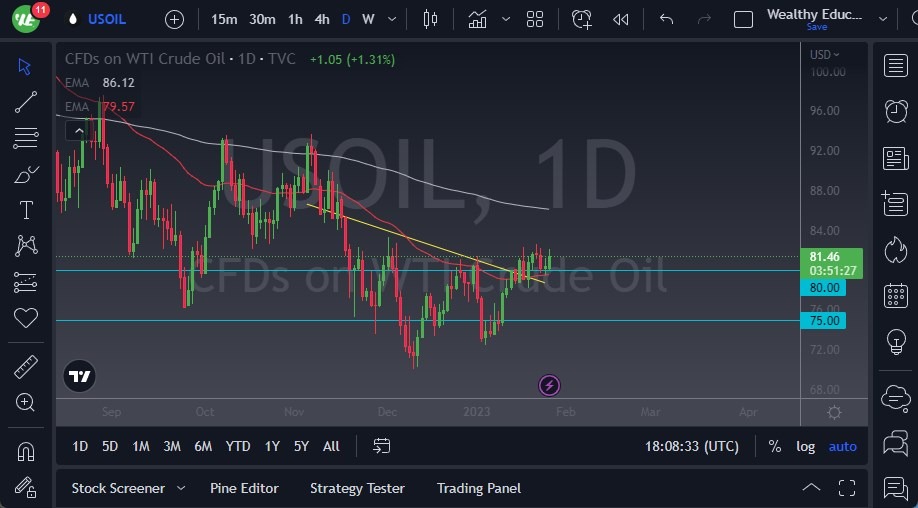
Task: Click the magnet mode icon
Action: pyautogui.click(x=26, y=451)
